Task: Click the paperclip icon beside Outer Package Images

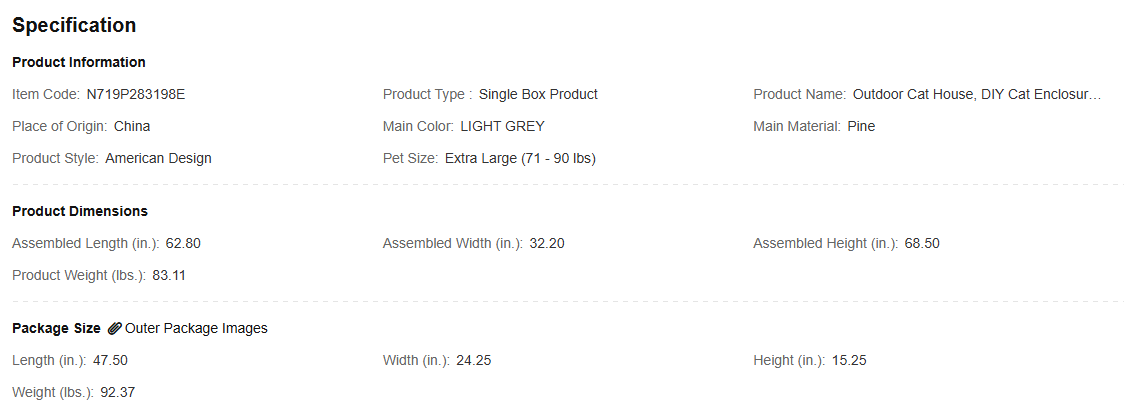Action: coord(114,329)
